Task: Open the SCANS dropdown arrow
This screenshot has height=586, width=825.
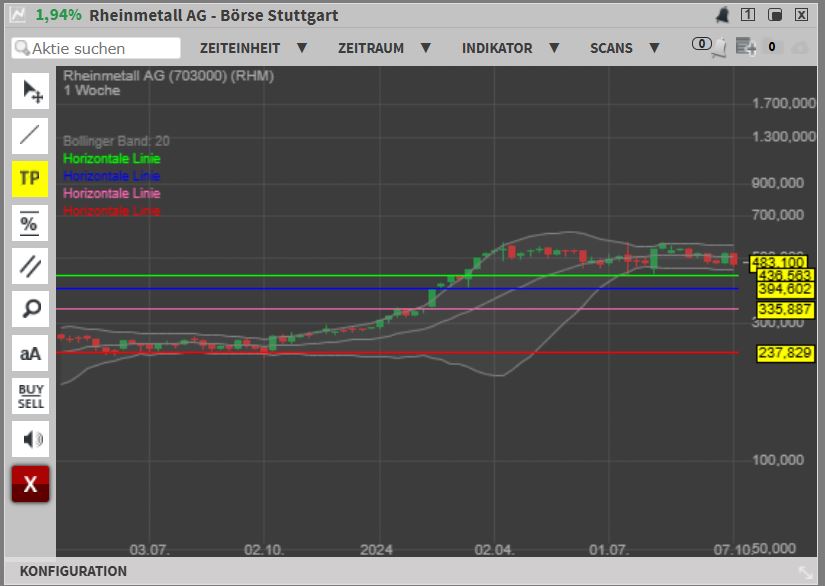Action: (x=654, y=48)
